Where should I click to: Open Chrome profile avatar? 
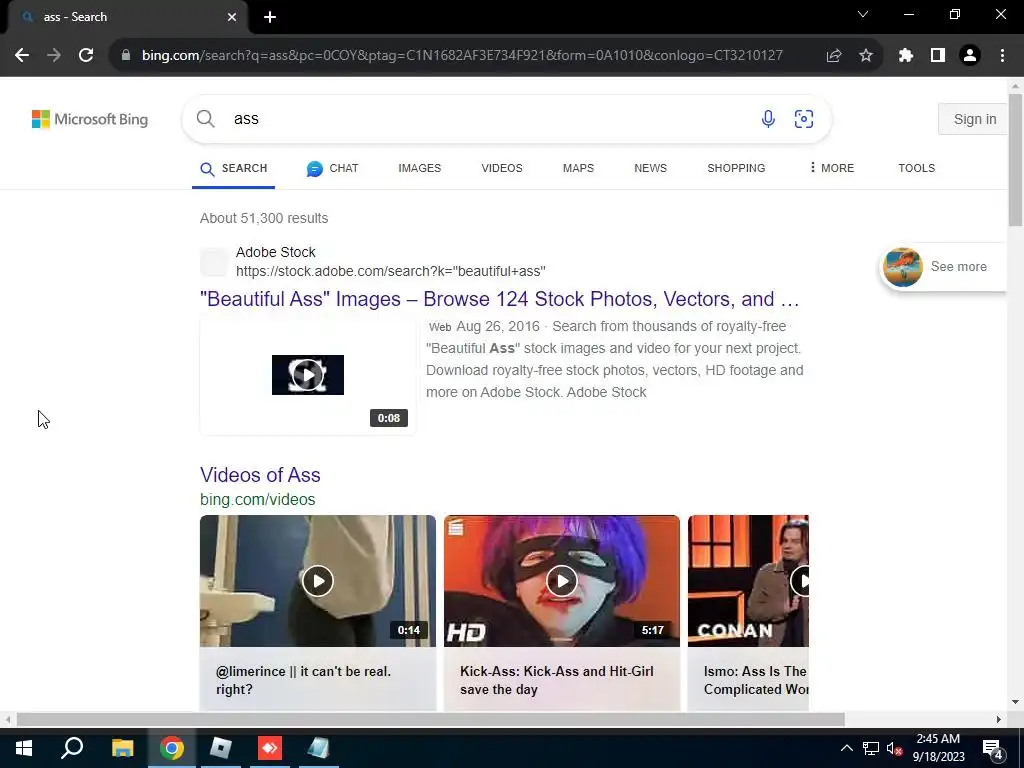point(970,56)
